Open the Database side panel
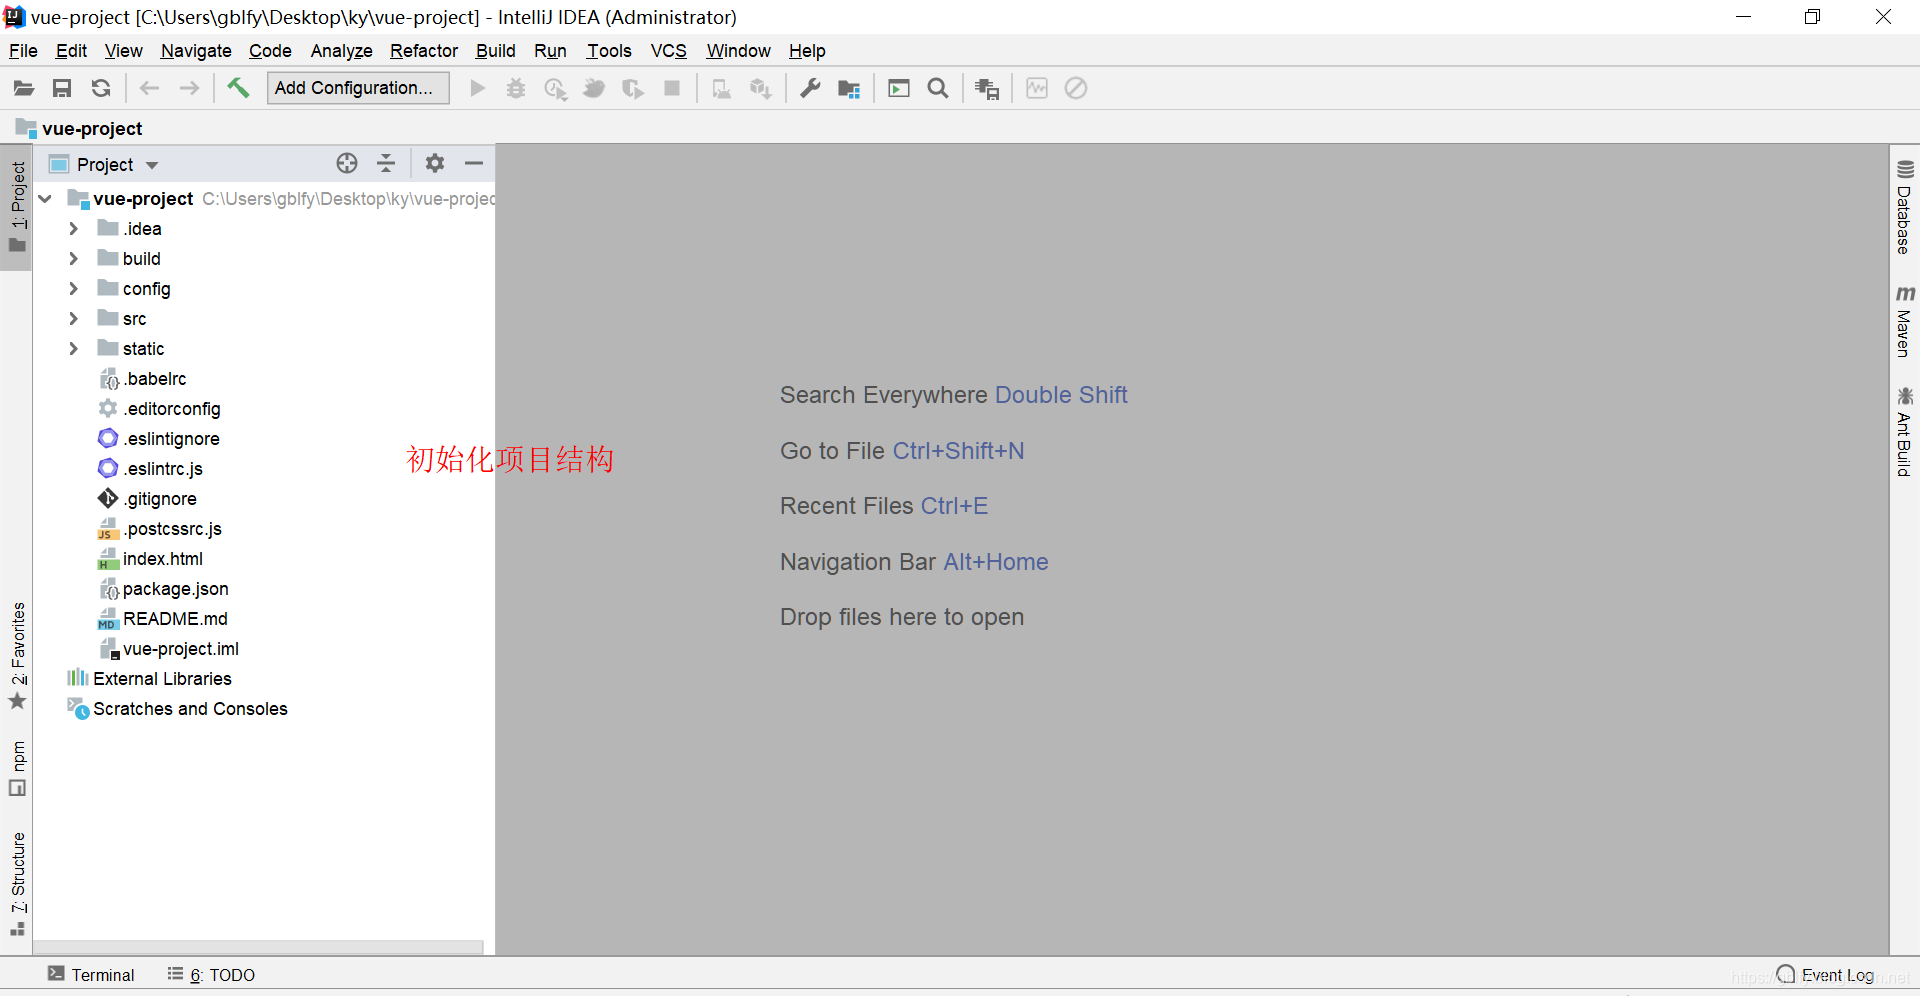Image resolution: width=1920 pixels, height=996 pixels. click(x=1904, y=208)
